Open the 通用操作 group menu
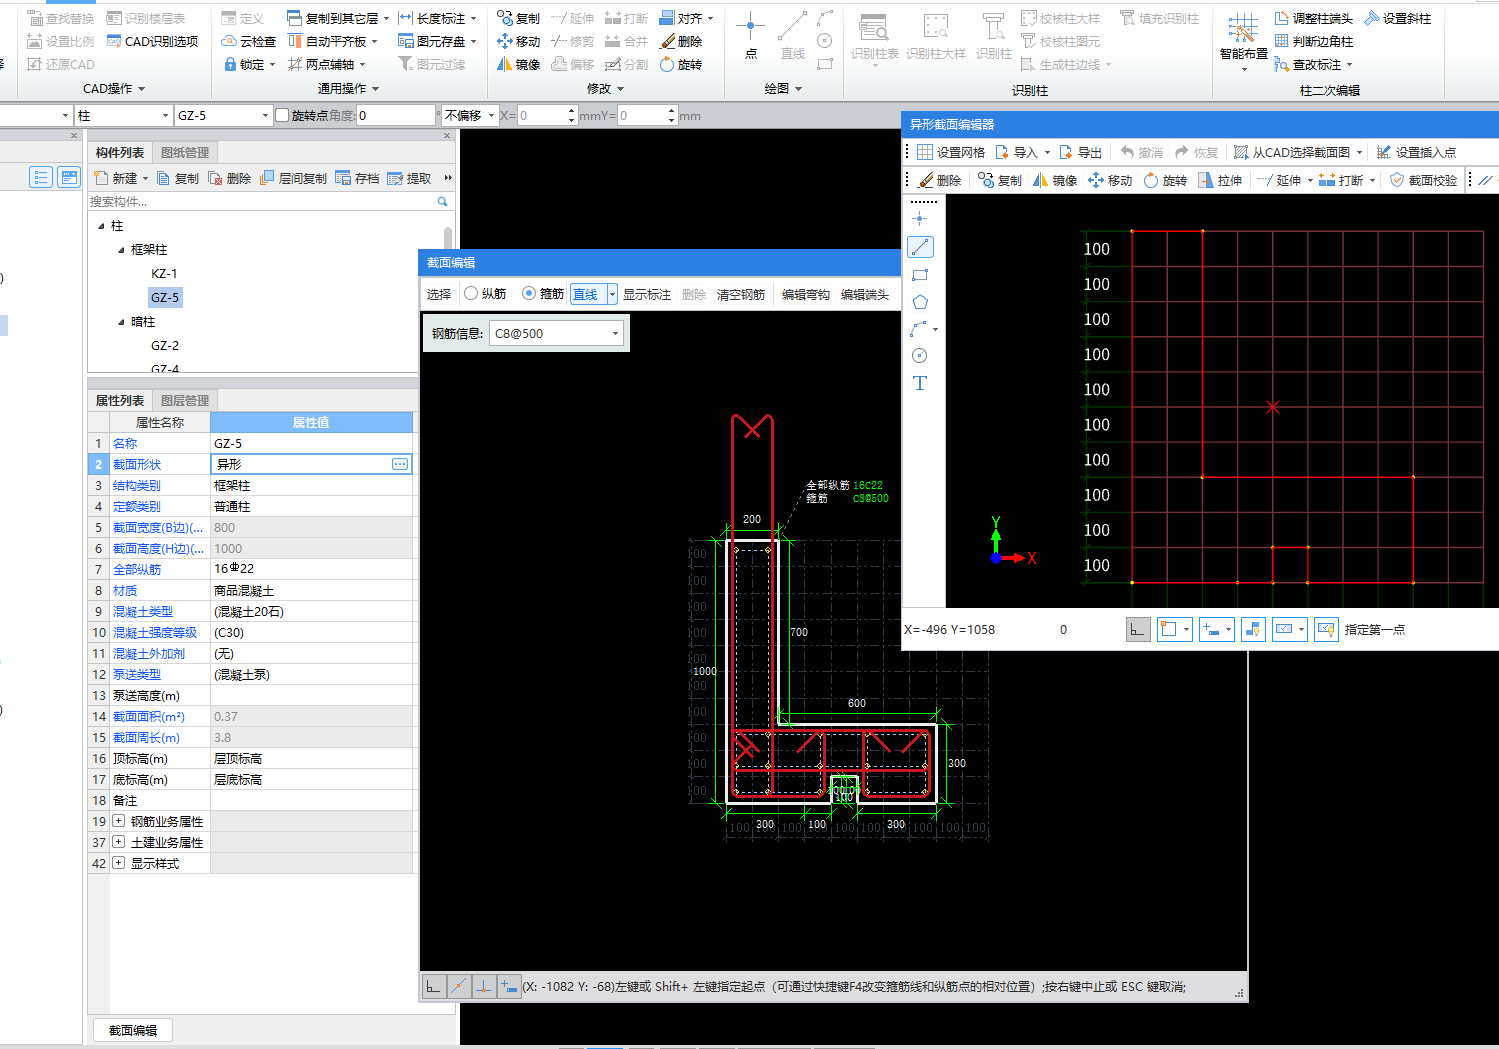This screenshot has width=1499, height=1049. (348, 89)
